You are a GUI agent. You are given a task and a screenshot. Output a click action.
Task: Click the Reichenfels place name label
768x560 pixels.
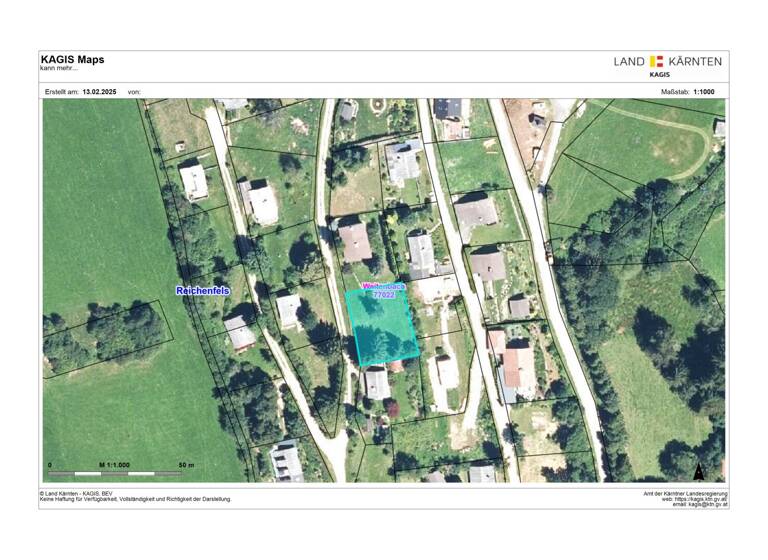point(203,290)
